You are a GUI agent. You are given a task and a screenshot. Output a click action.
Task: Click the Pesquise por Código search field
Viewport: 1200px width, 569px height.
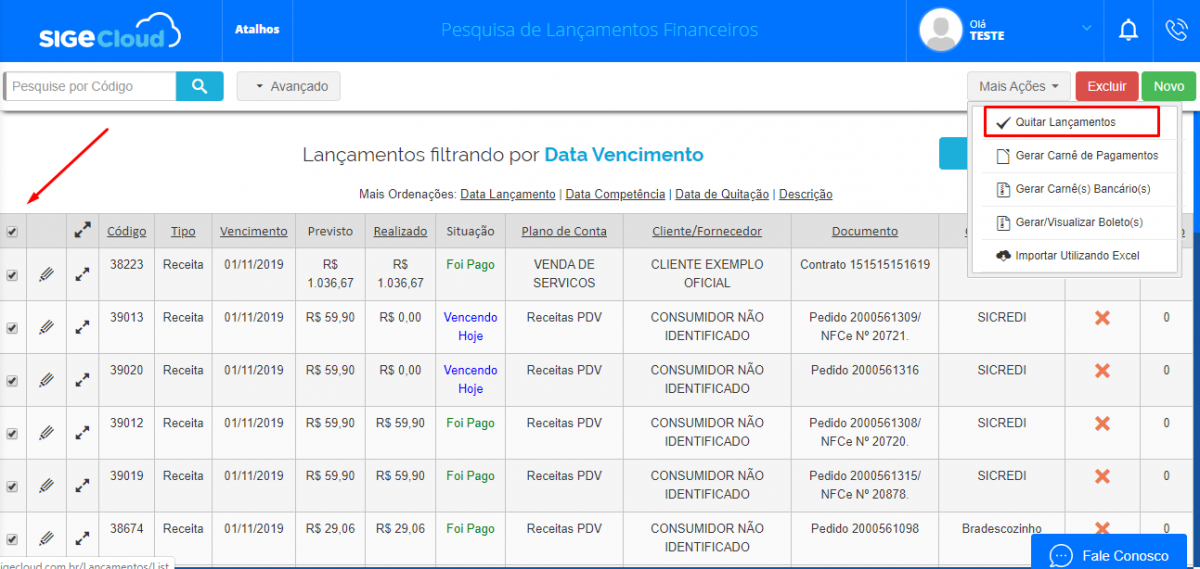pyautogui.click(x=90, y=86)
